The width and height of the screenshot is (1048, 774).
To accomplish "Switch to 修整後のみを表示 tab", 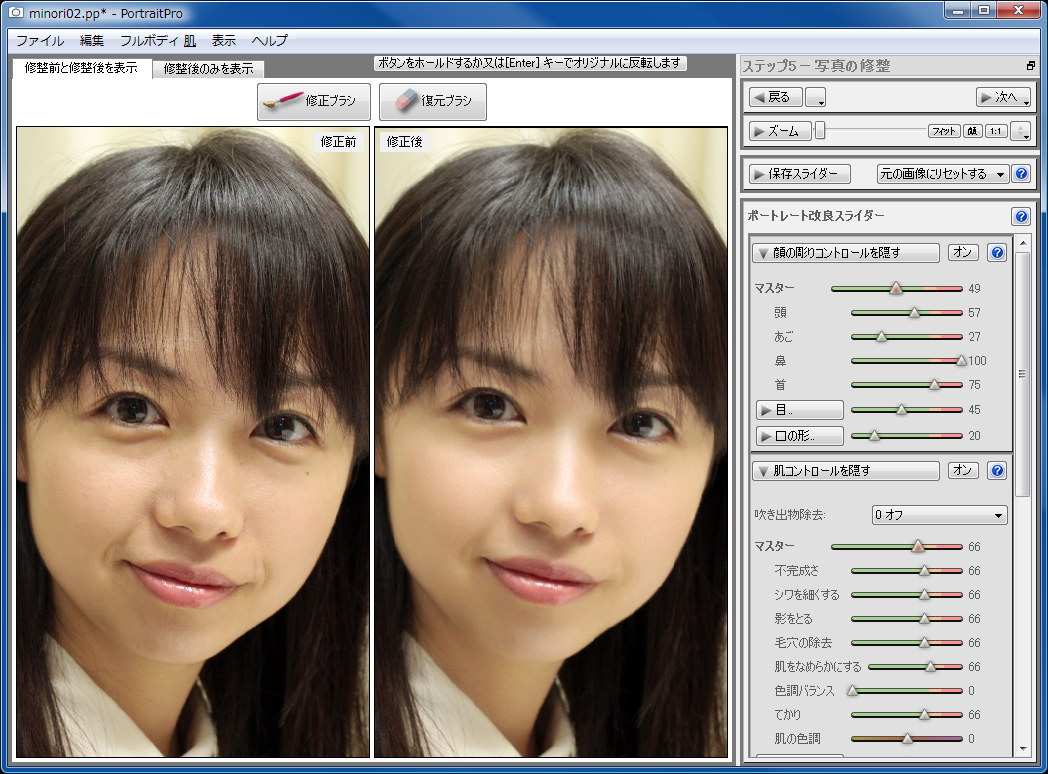I will 208,68.
